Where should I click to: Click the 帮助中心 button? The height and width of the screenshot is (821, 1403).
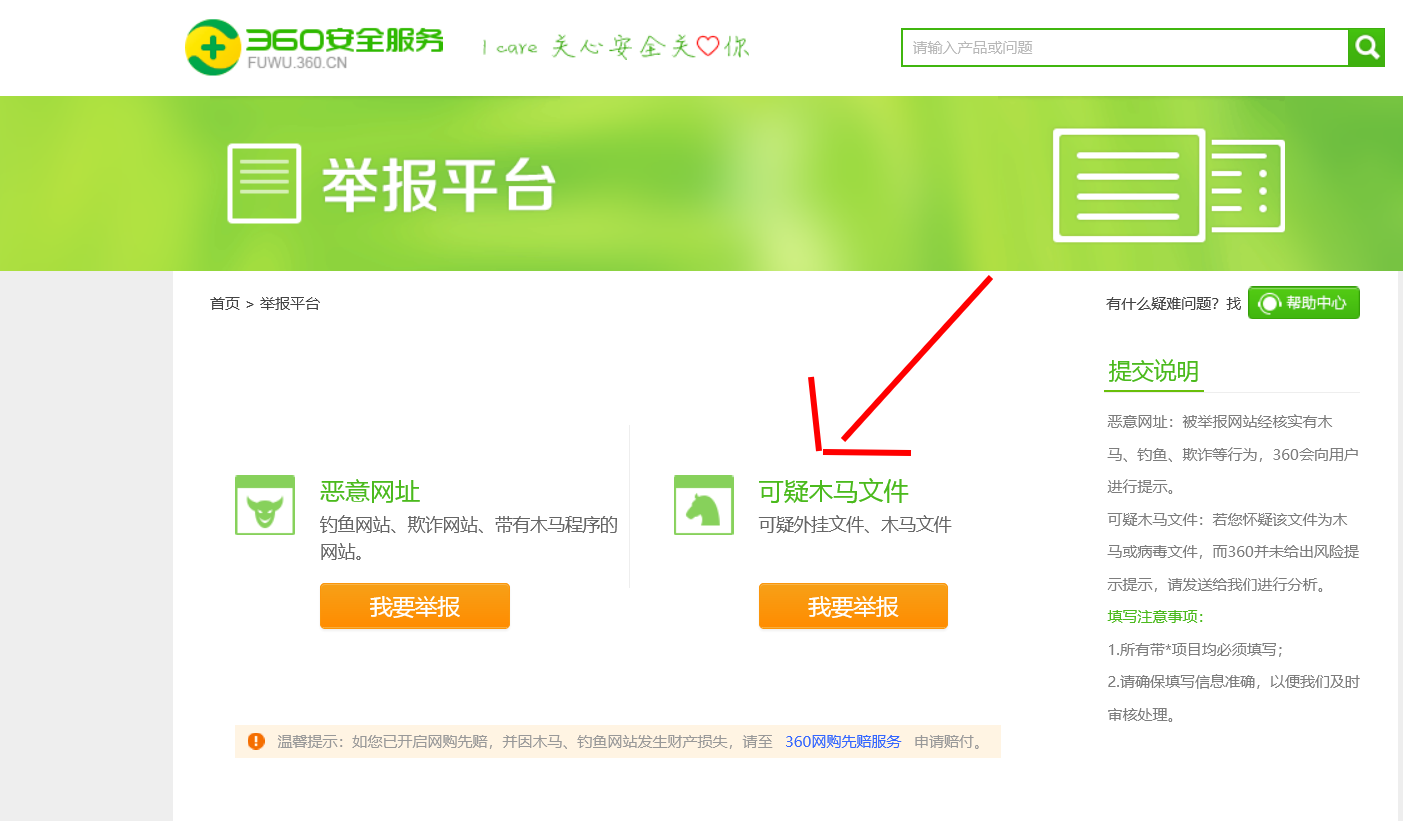(x=1303, y=302)
